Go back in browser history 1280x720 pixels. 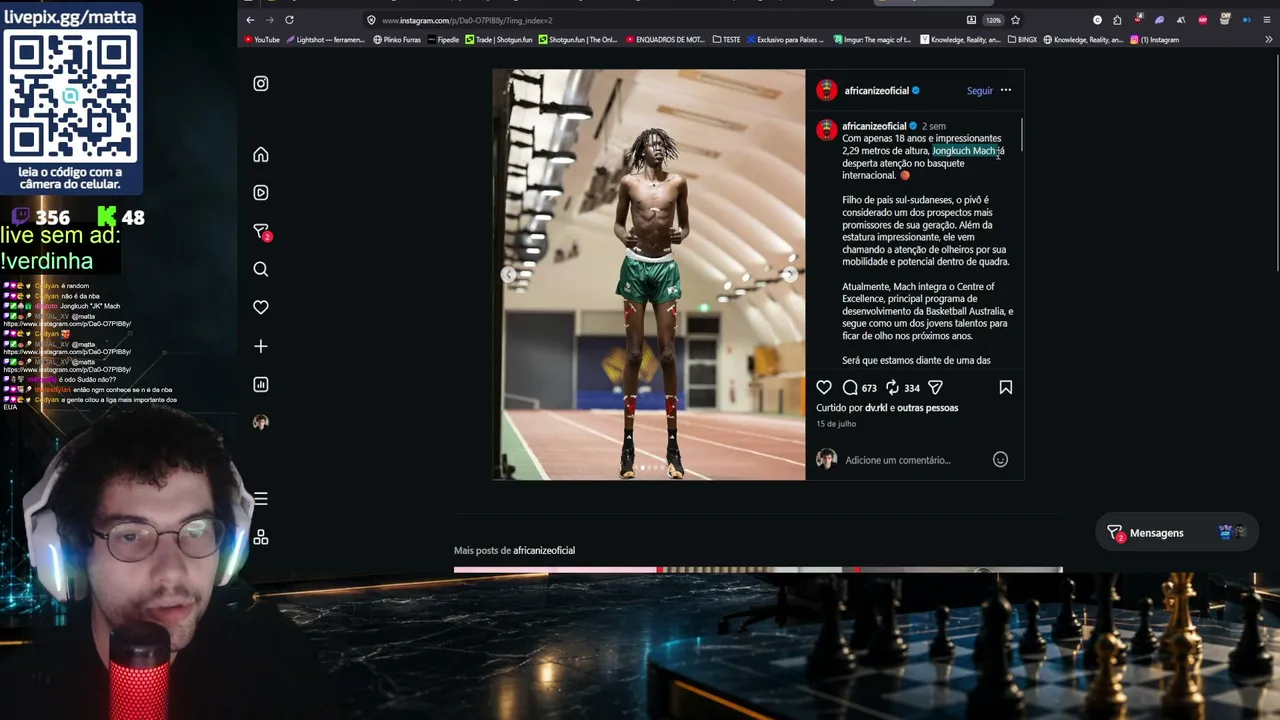click(x=250, y=20)
